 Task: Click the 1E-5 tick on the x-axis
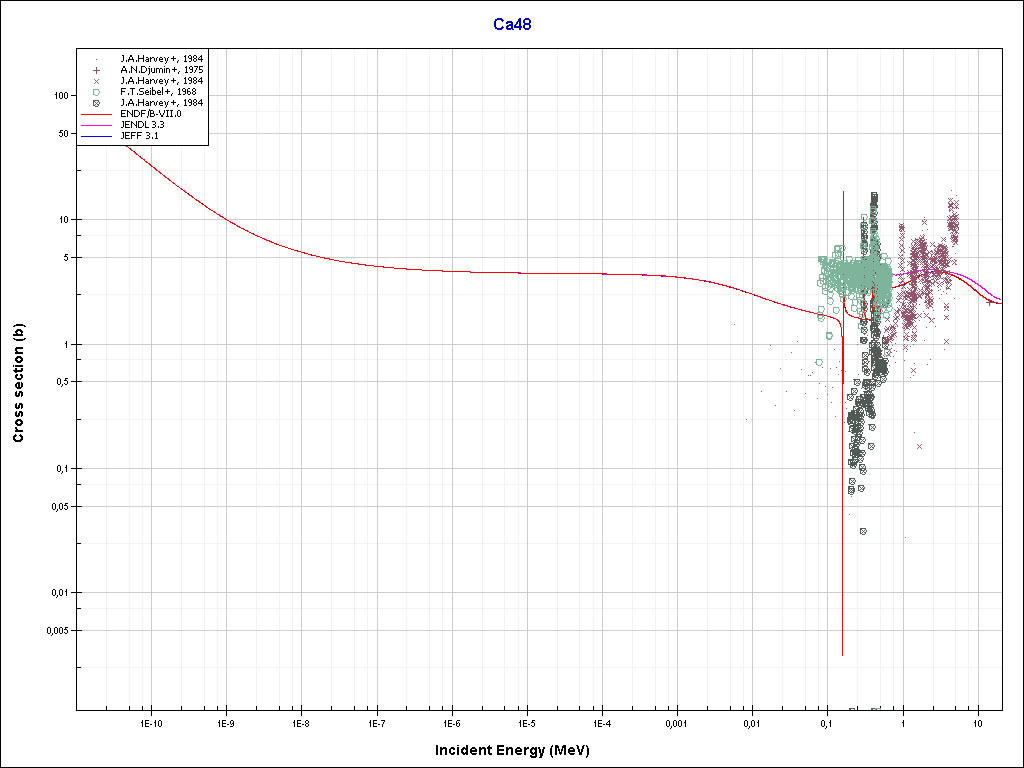[x=526, y=722]
